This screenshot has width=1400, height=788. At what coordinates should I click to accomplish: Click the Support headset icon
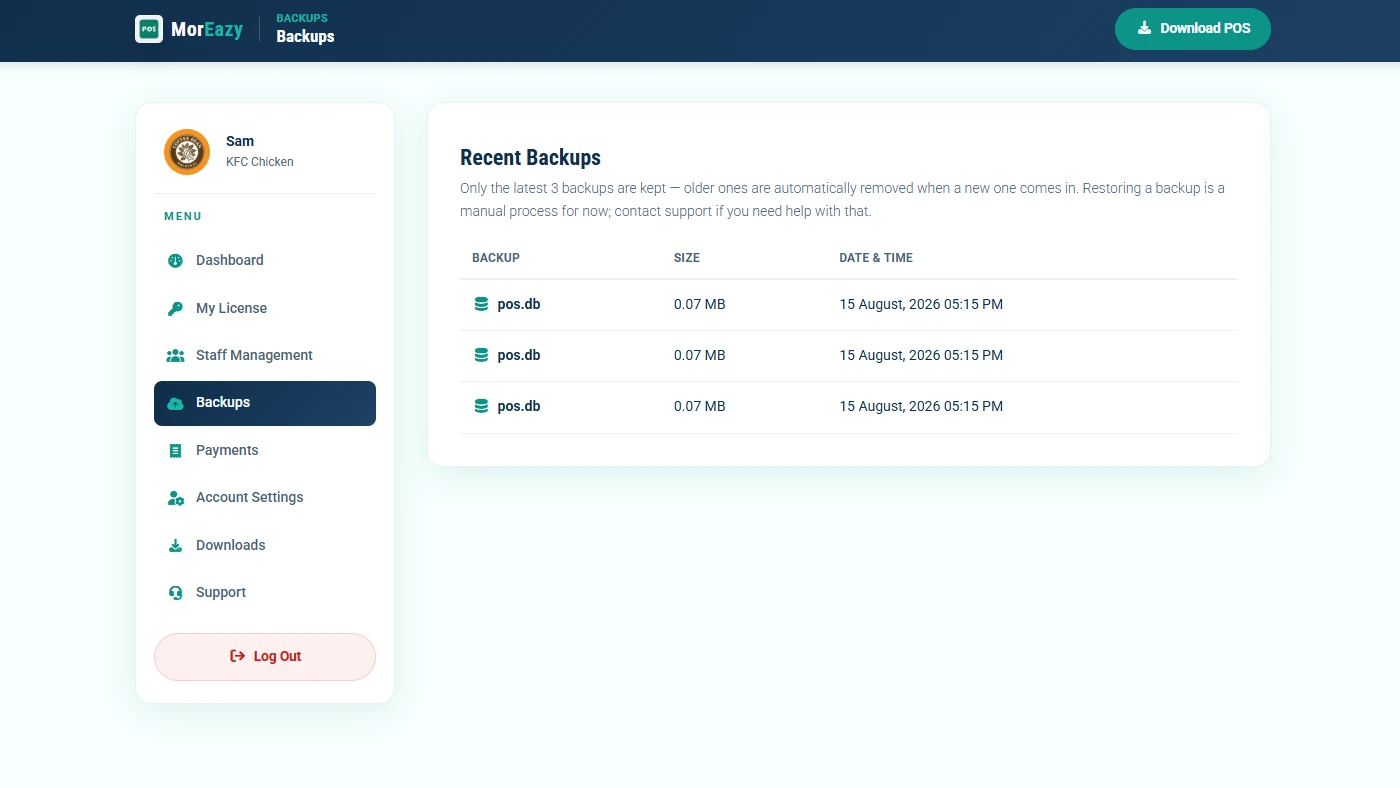pyautogui.click(x=175, y=593)
